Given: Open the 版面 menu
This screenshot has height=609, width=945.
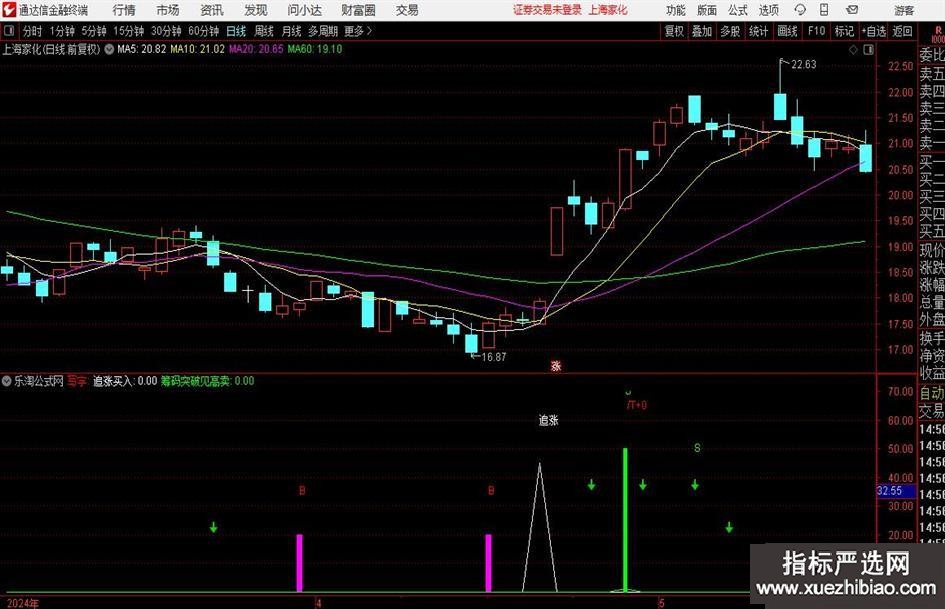Looking at the screenshot, I should coord(706,10).
